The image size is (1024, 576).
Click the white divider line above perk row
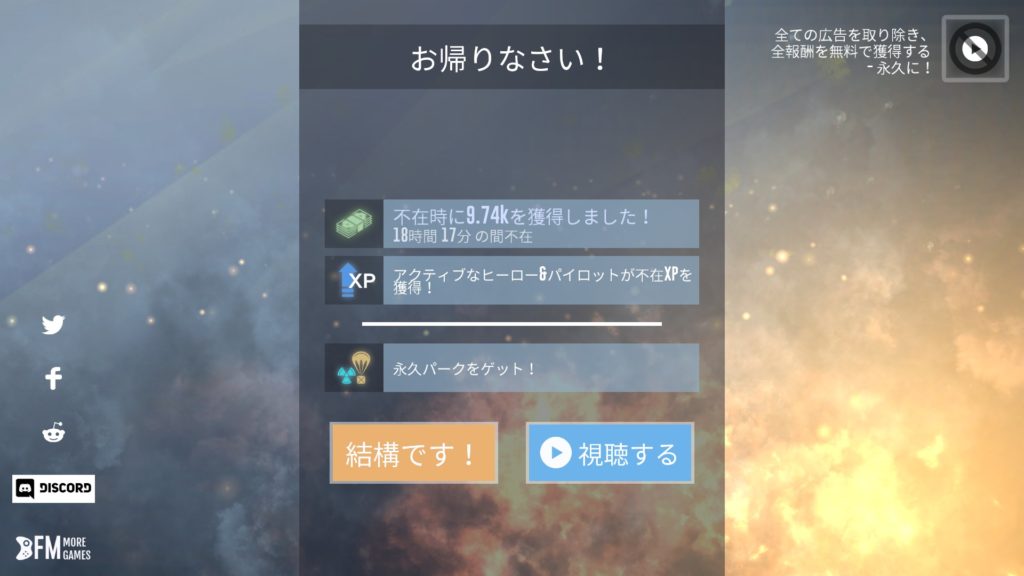512,323
